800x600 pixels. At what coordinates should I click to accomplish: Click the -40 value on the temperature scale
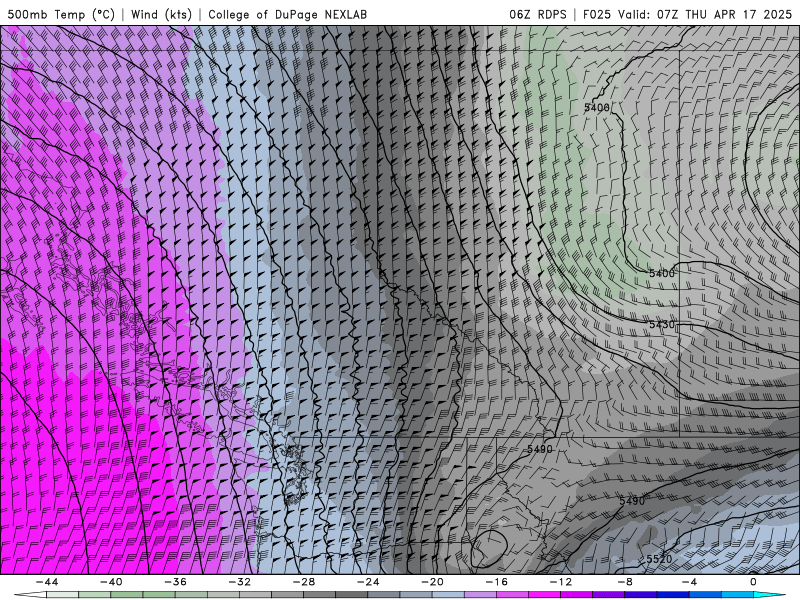pyautogui.click(x=111, y=582)
